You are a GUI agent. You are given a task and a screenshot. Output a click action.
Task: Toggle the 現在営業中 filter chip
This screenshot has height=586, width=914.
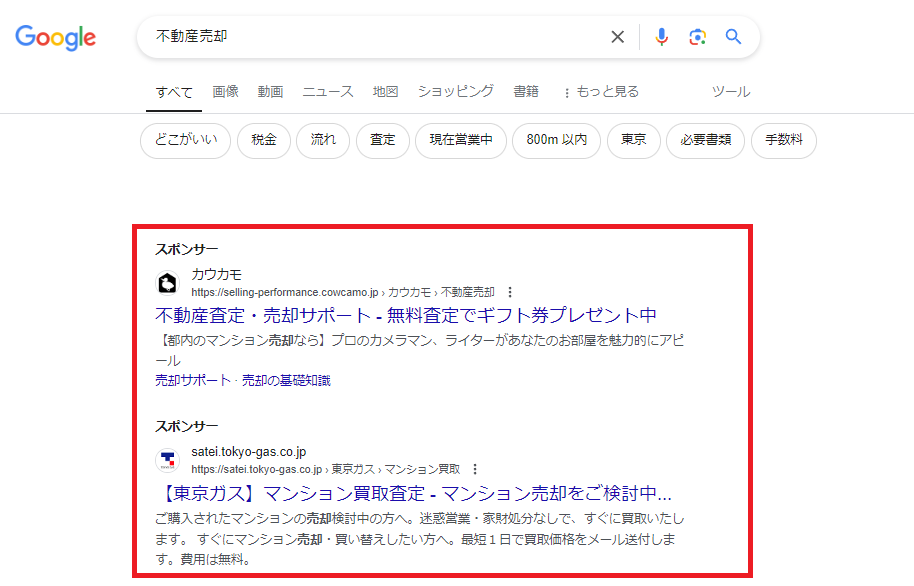[x=460, y=141]
